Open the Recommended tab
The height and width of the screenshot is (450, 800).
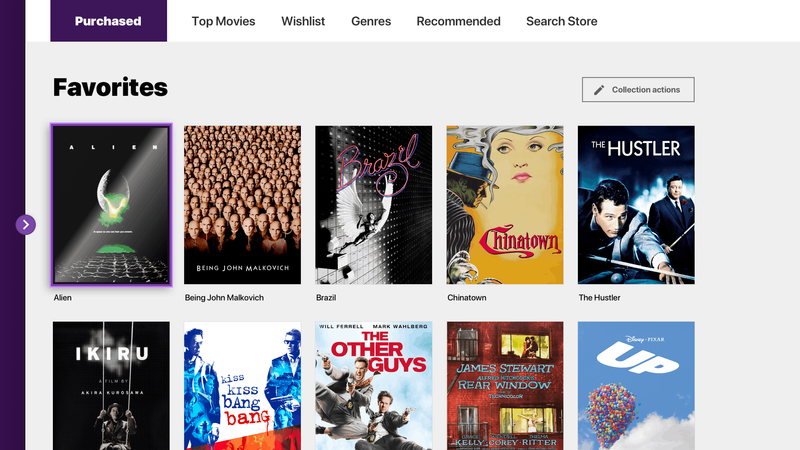pyautogui.click(x=458, y=21)
